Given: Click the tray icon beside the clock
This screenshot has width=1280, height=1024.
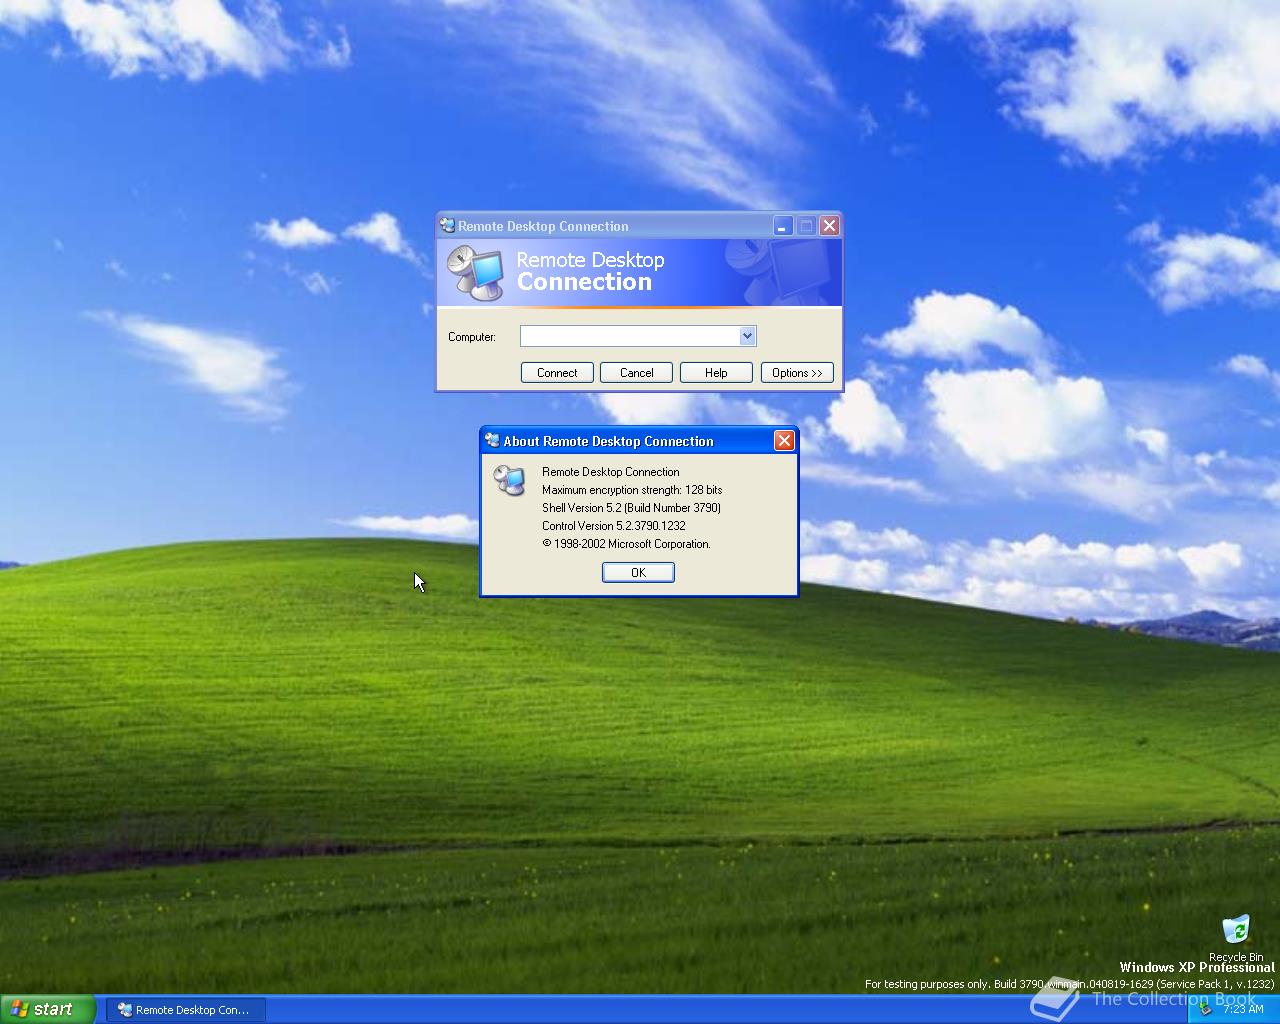Looking at the screenshot, I should pos(1204,1009).
